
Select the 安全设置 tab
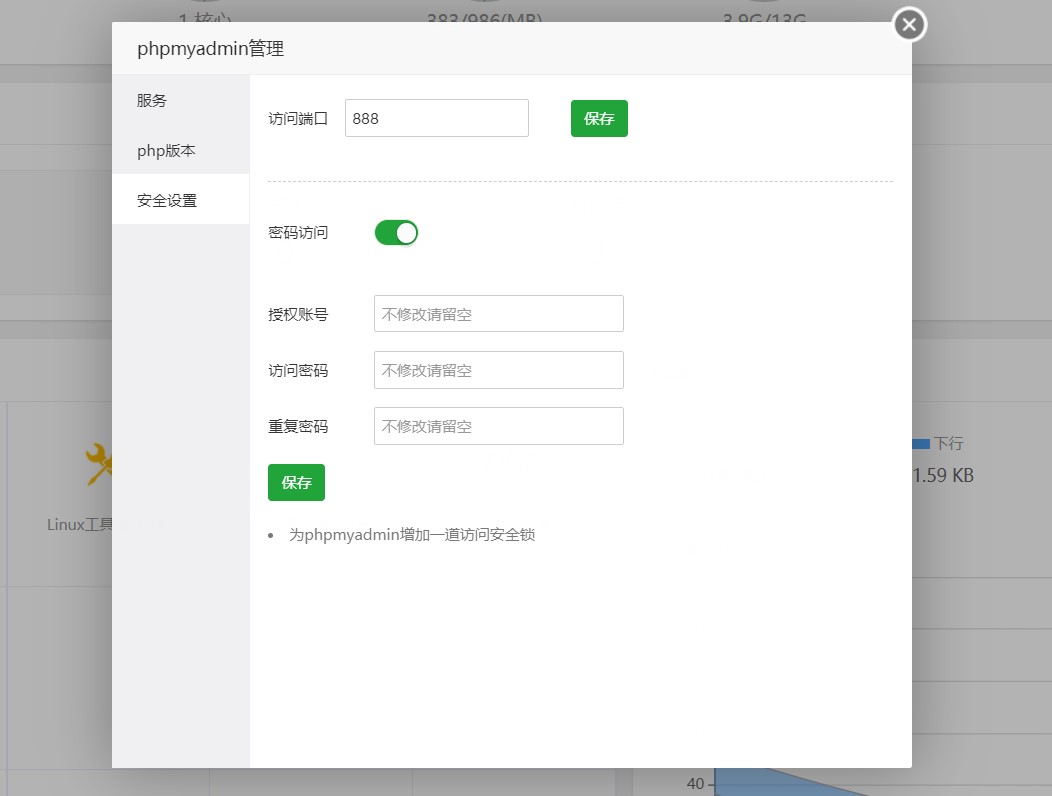click(x=180, y=200)
